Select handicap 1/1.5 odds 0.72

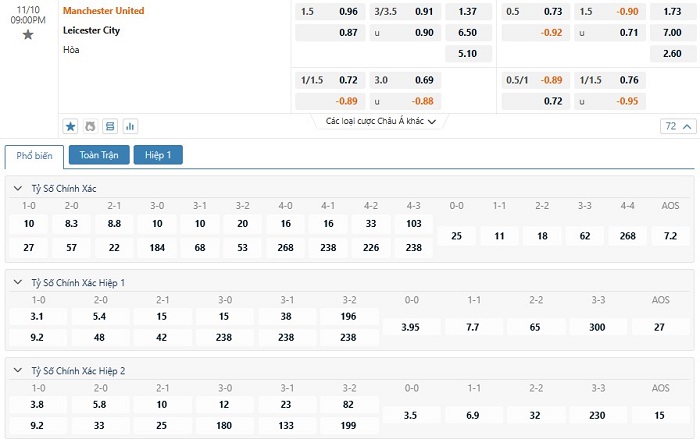(x=330, y=80)
